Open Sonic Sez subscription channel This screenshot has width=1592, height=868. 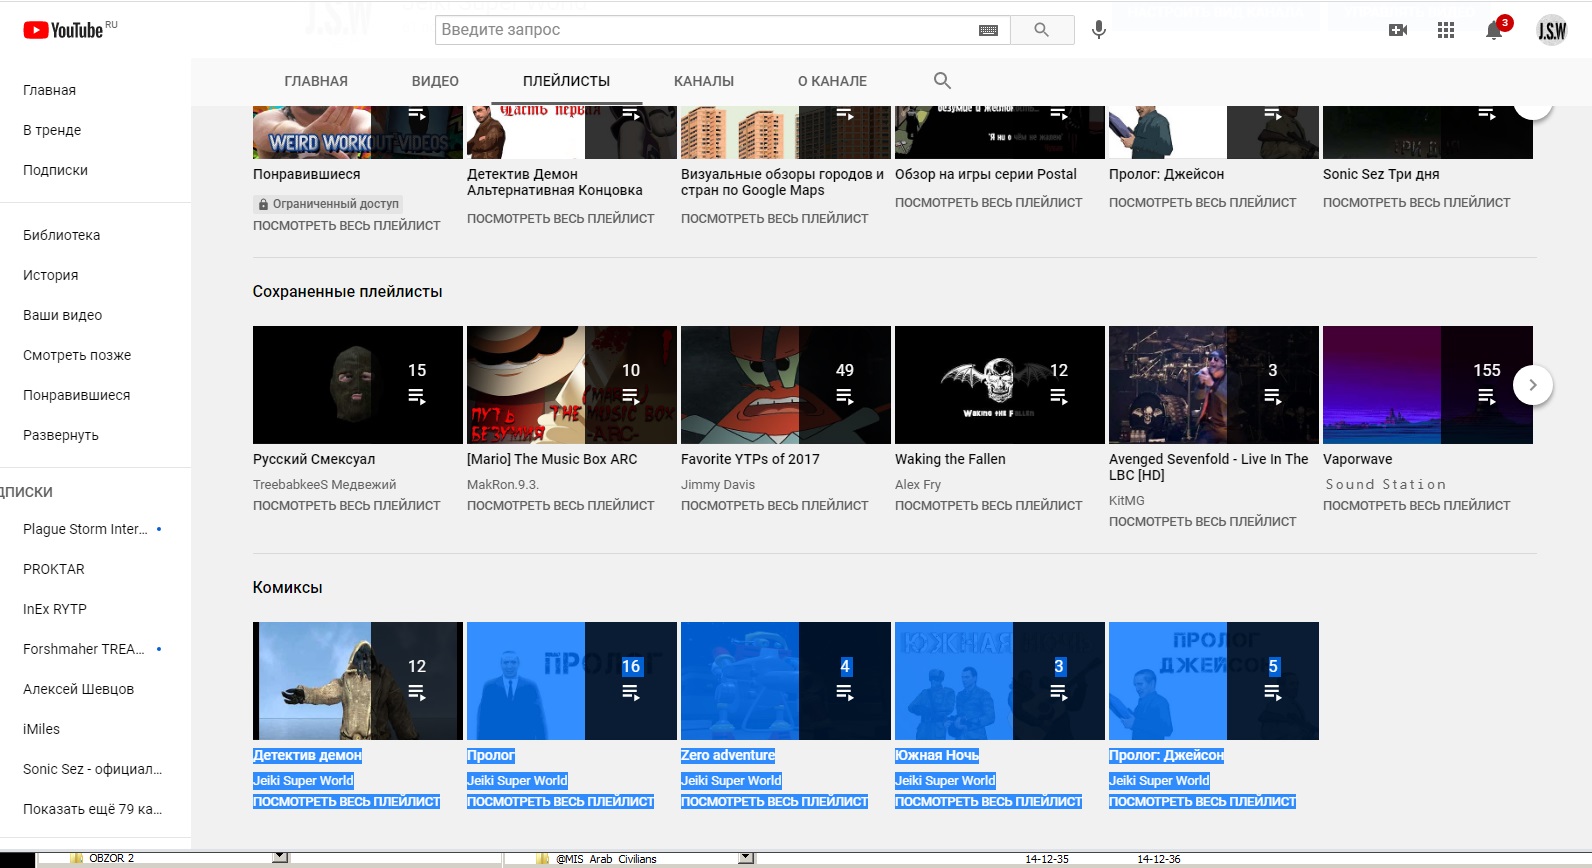pyautogui.click(x=92, y=769)
